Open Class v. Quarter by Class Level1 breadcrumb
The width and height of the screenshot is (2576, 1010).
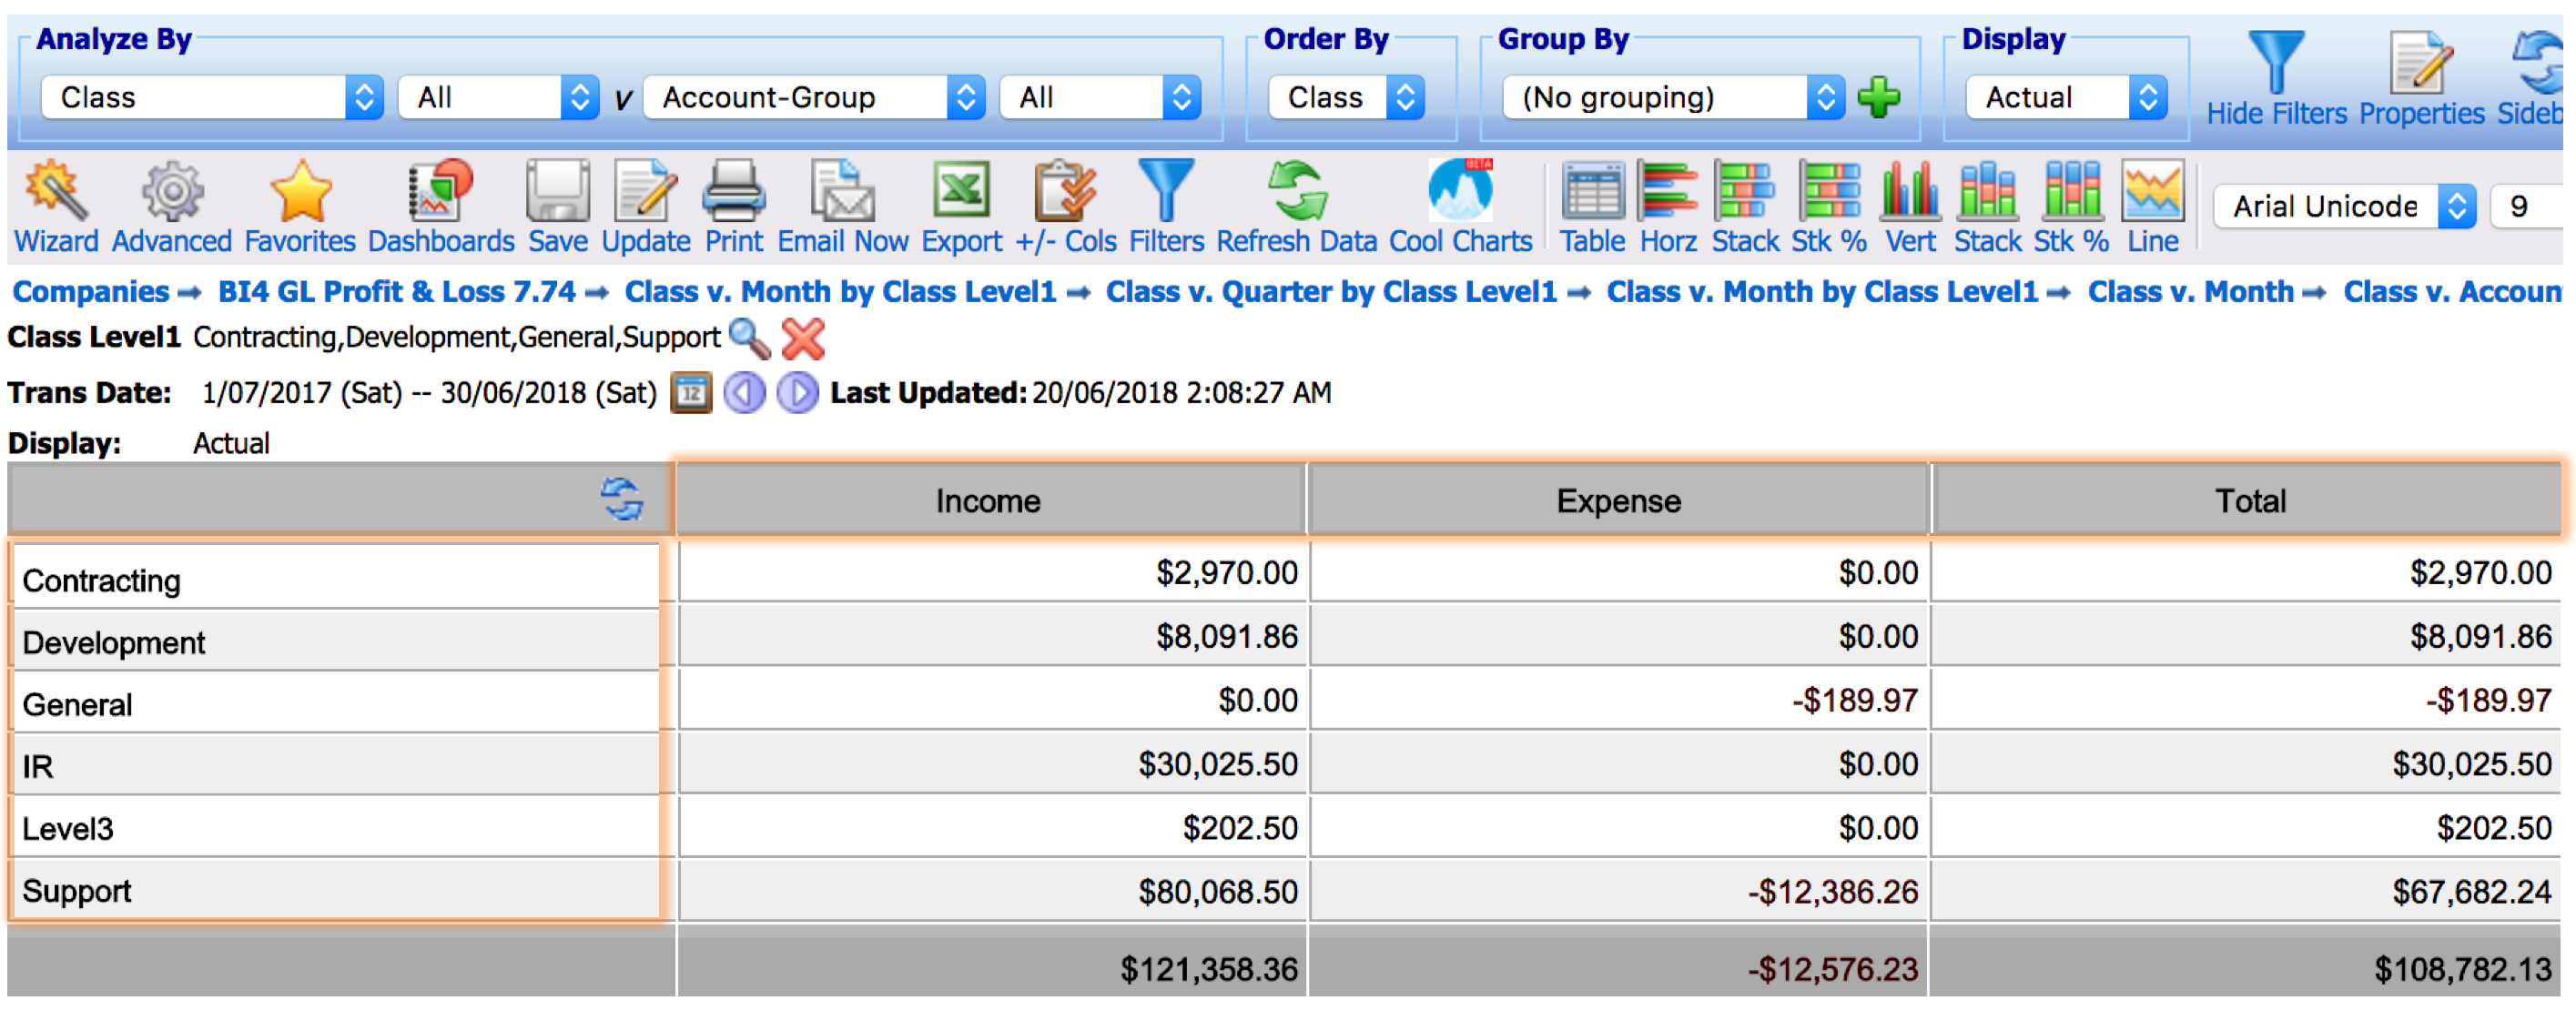click(1331, 291)
